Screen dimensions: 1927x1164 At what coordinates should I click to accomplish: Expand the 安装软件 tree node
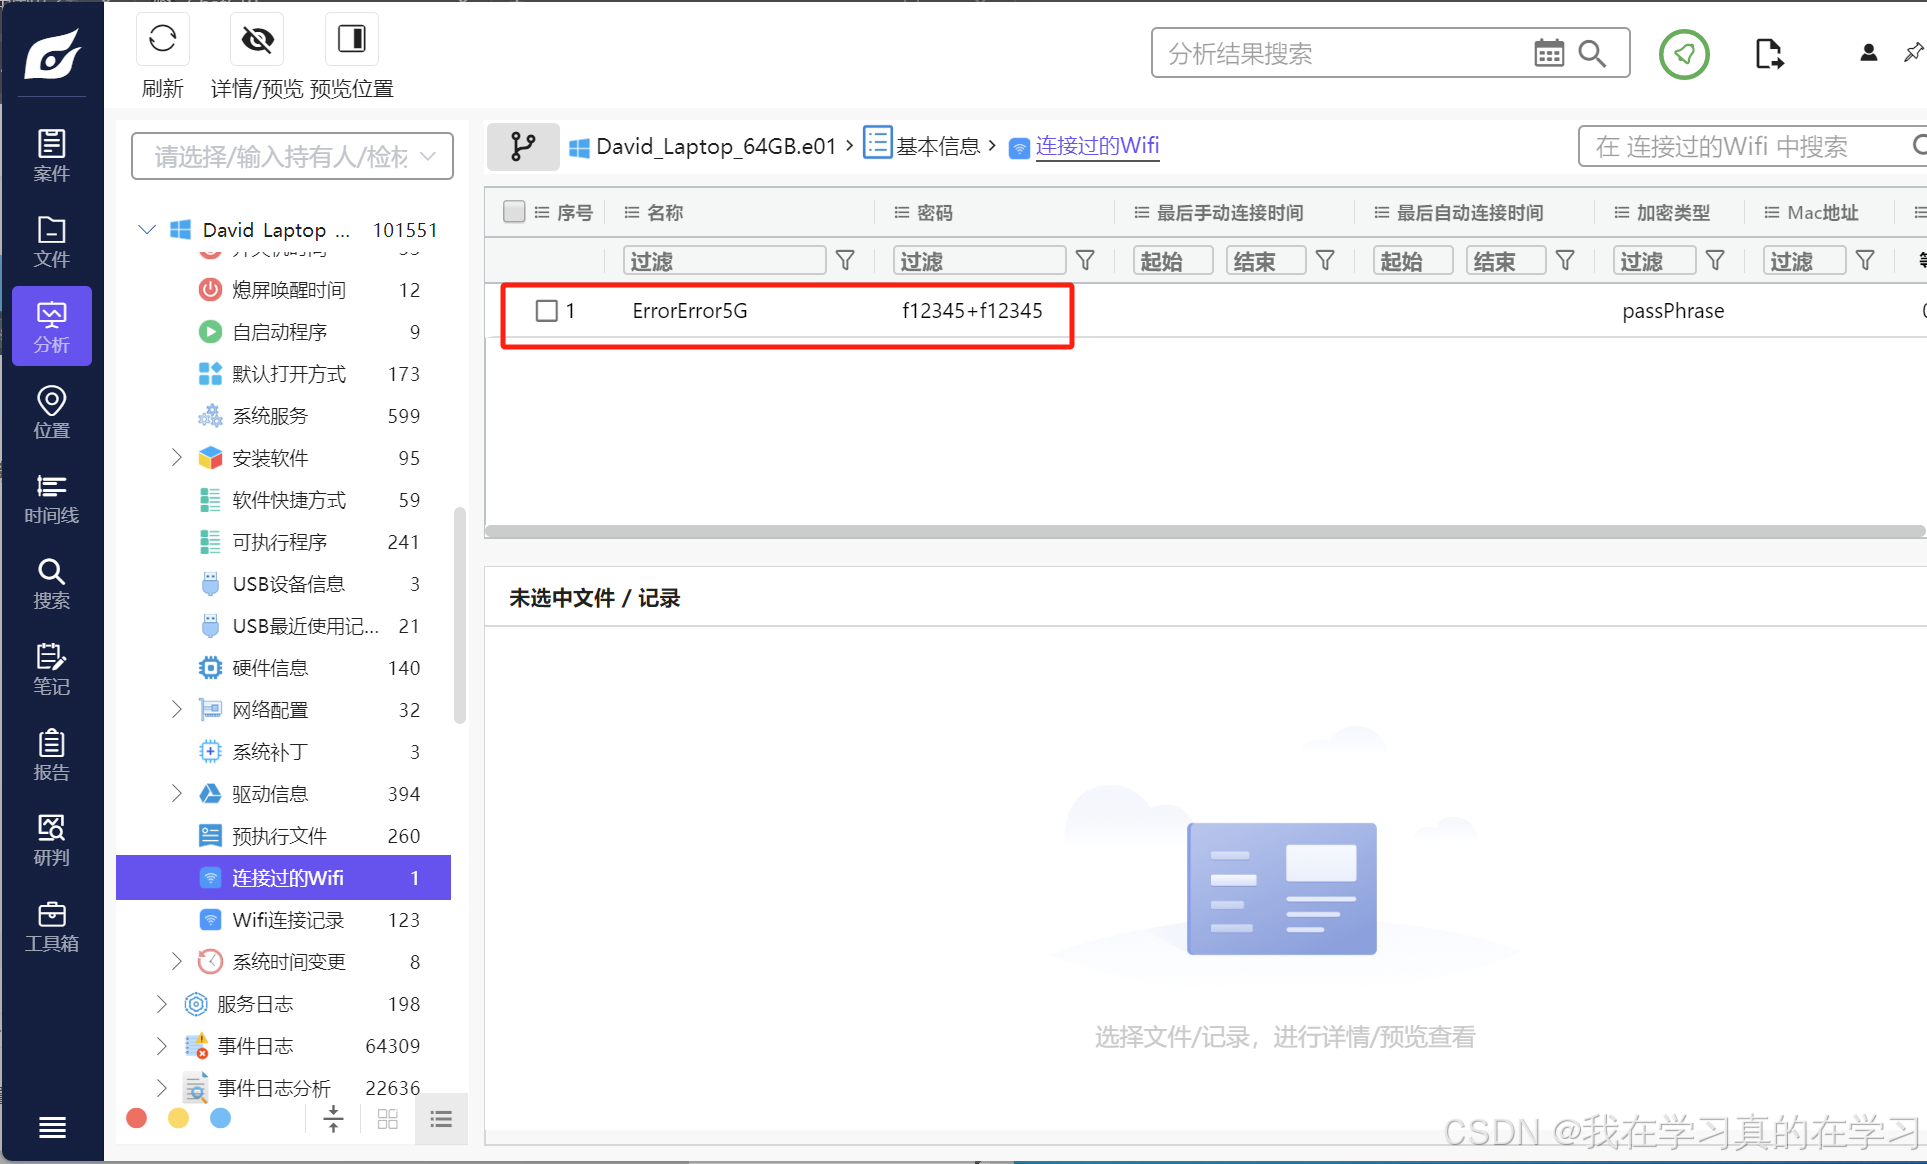(177, 458)
